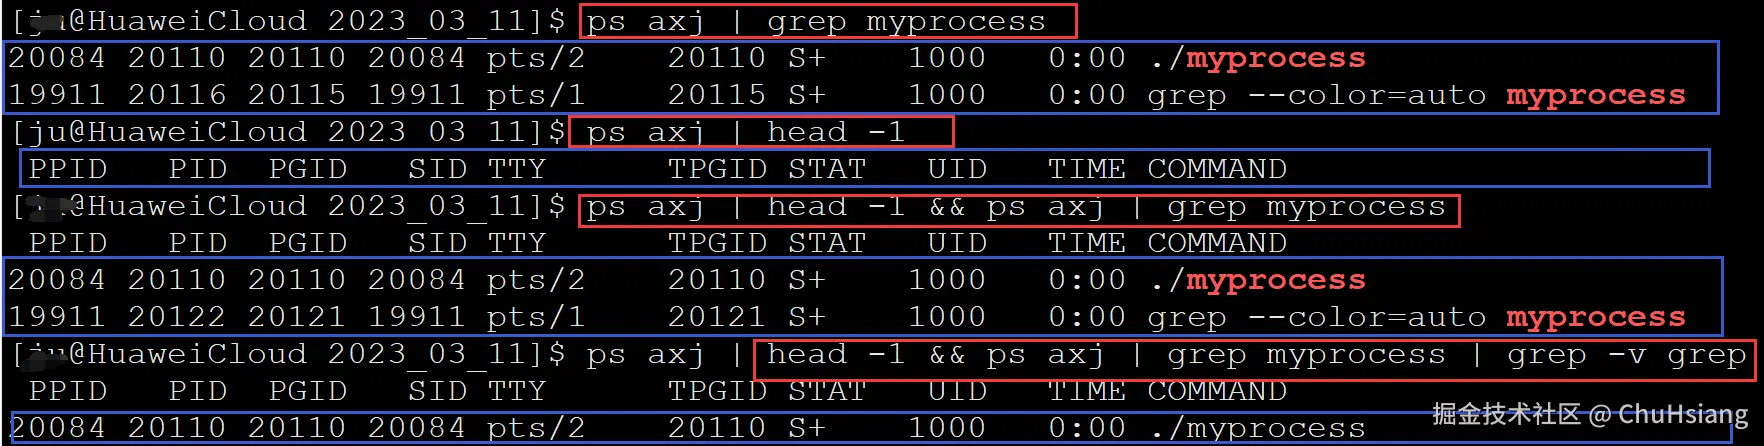
Task: Click the 'TPGID' header right after the standalone 'head -1' command
Action: coord(716,169)
